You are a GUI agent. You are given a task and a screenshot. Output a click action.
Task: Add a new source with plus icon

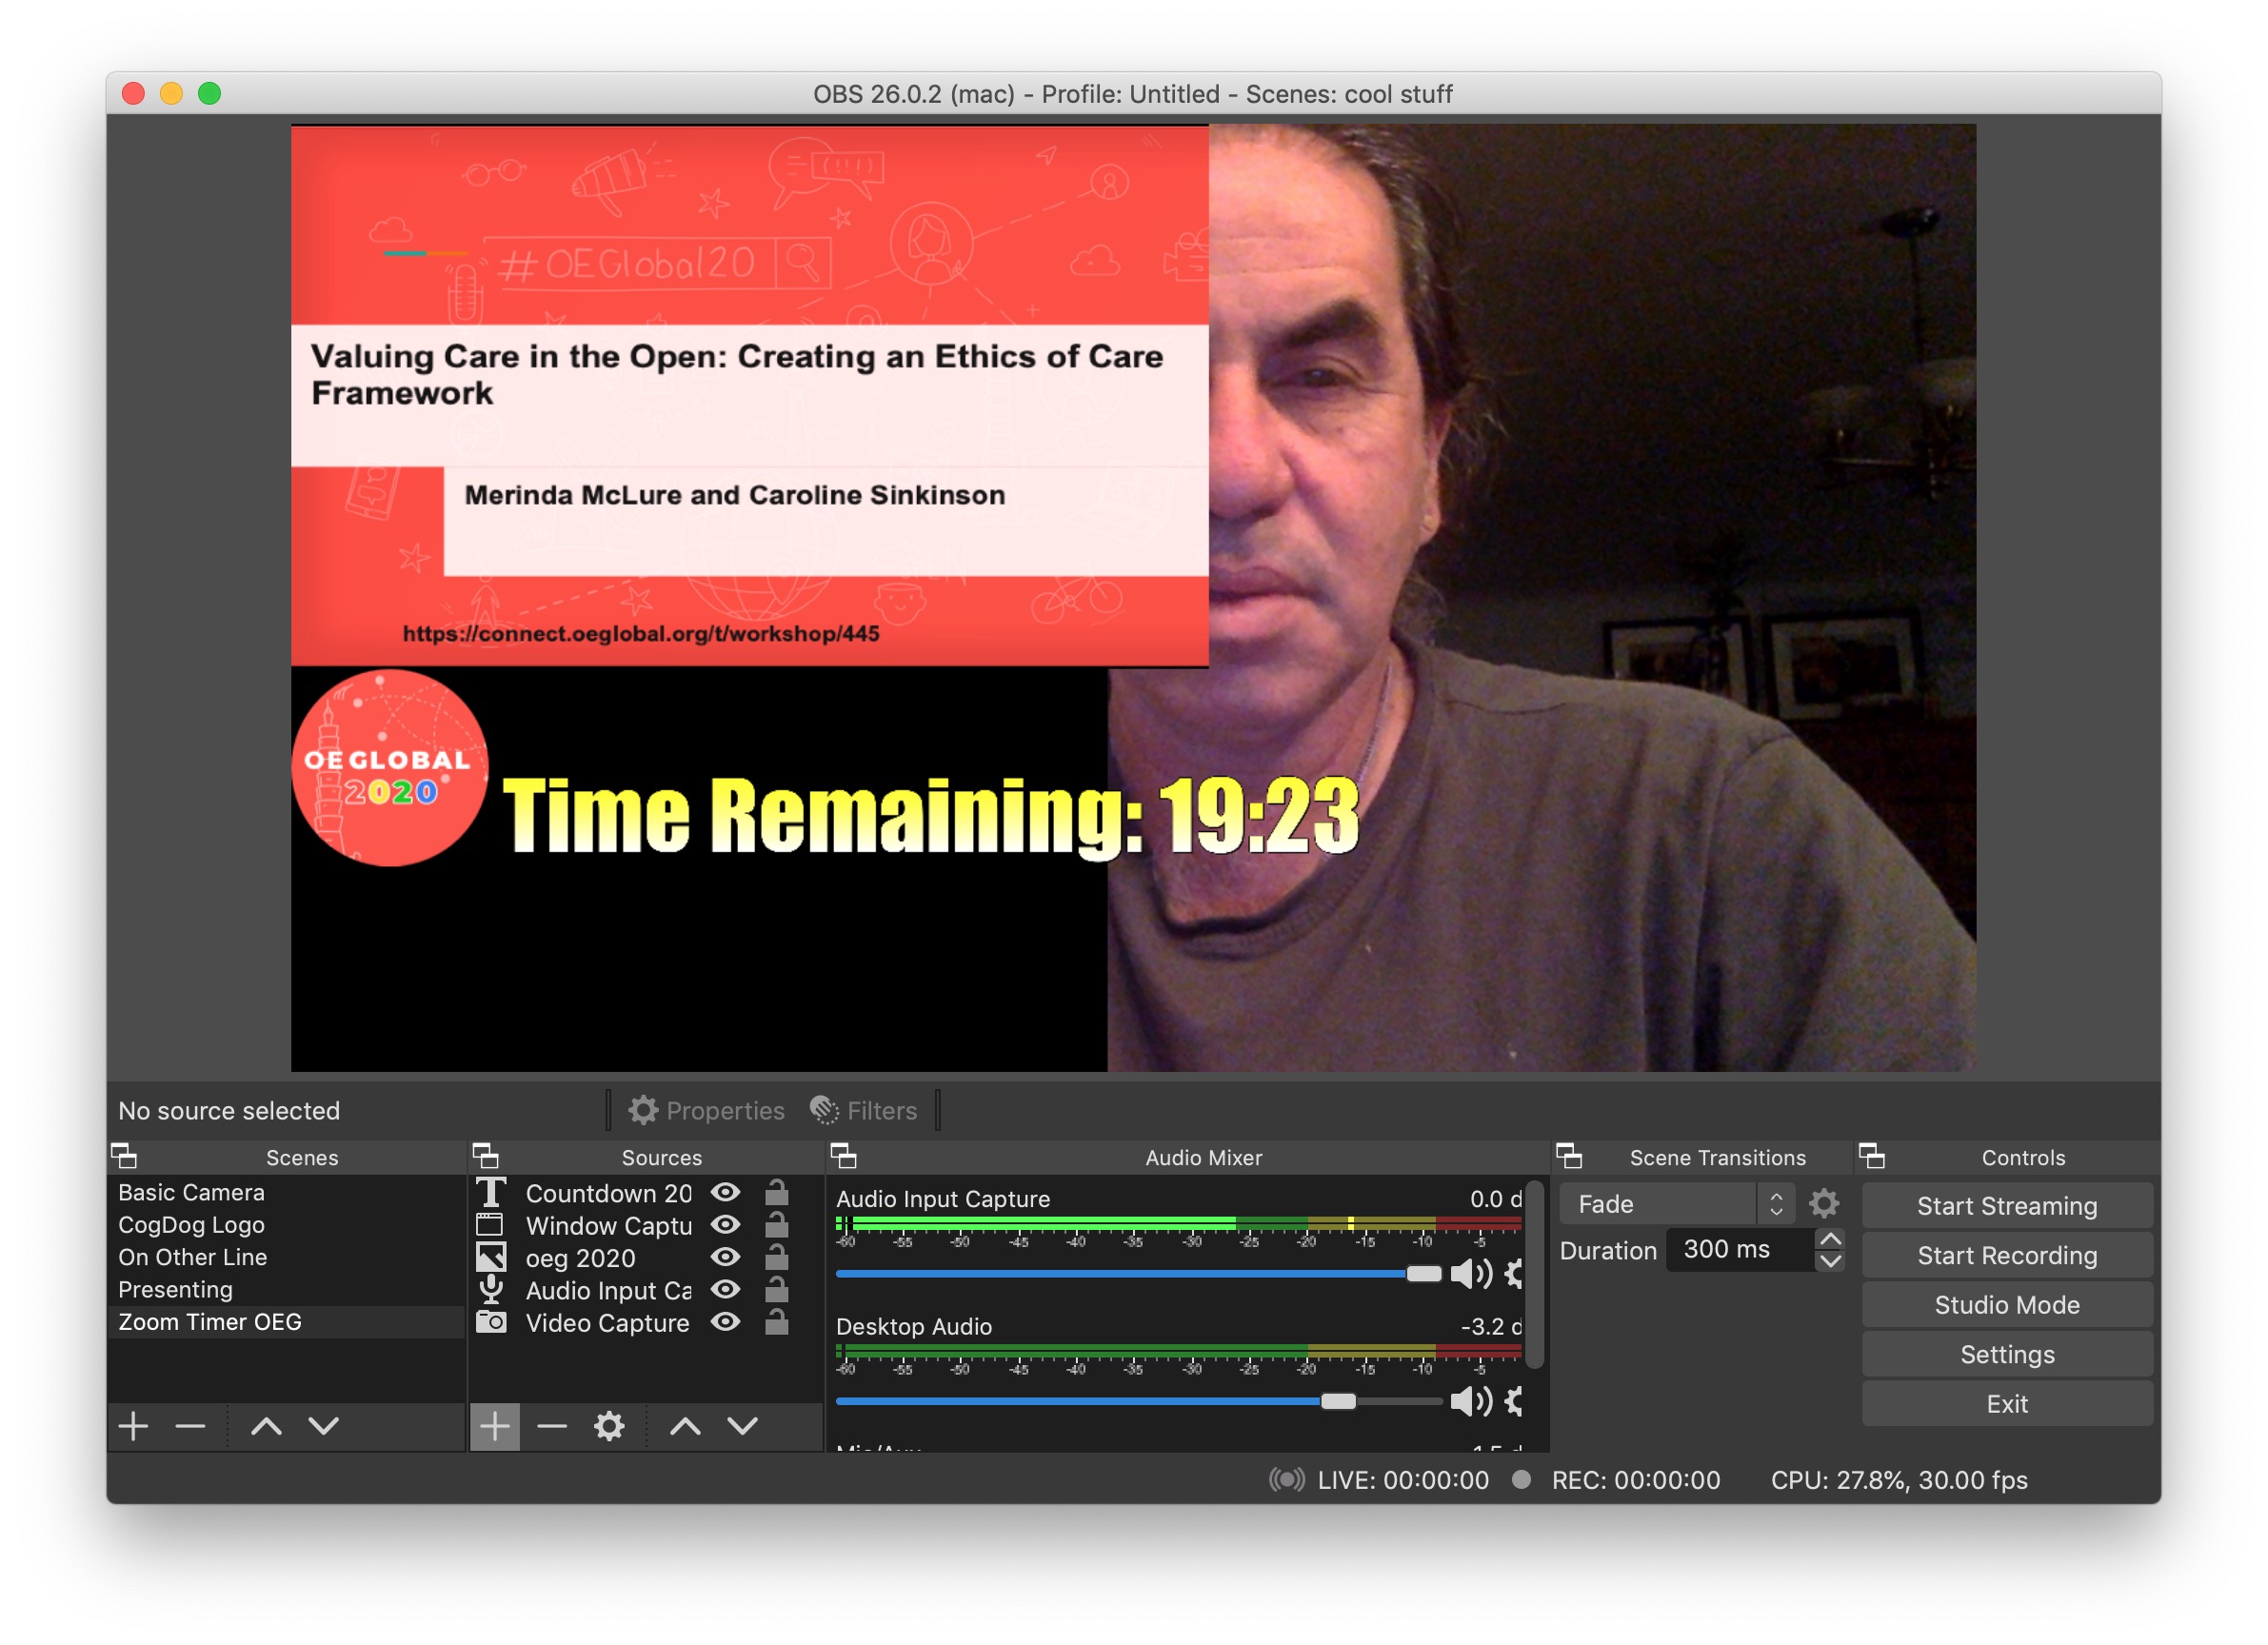(x=494, y=1426)
